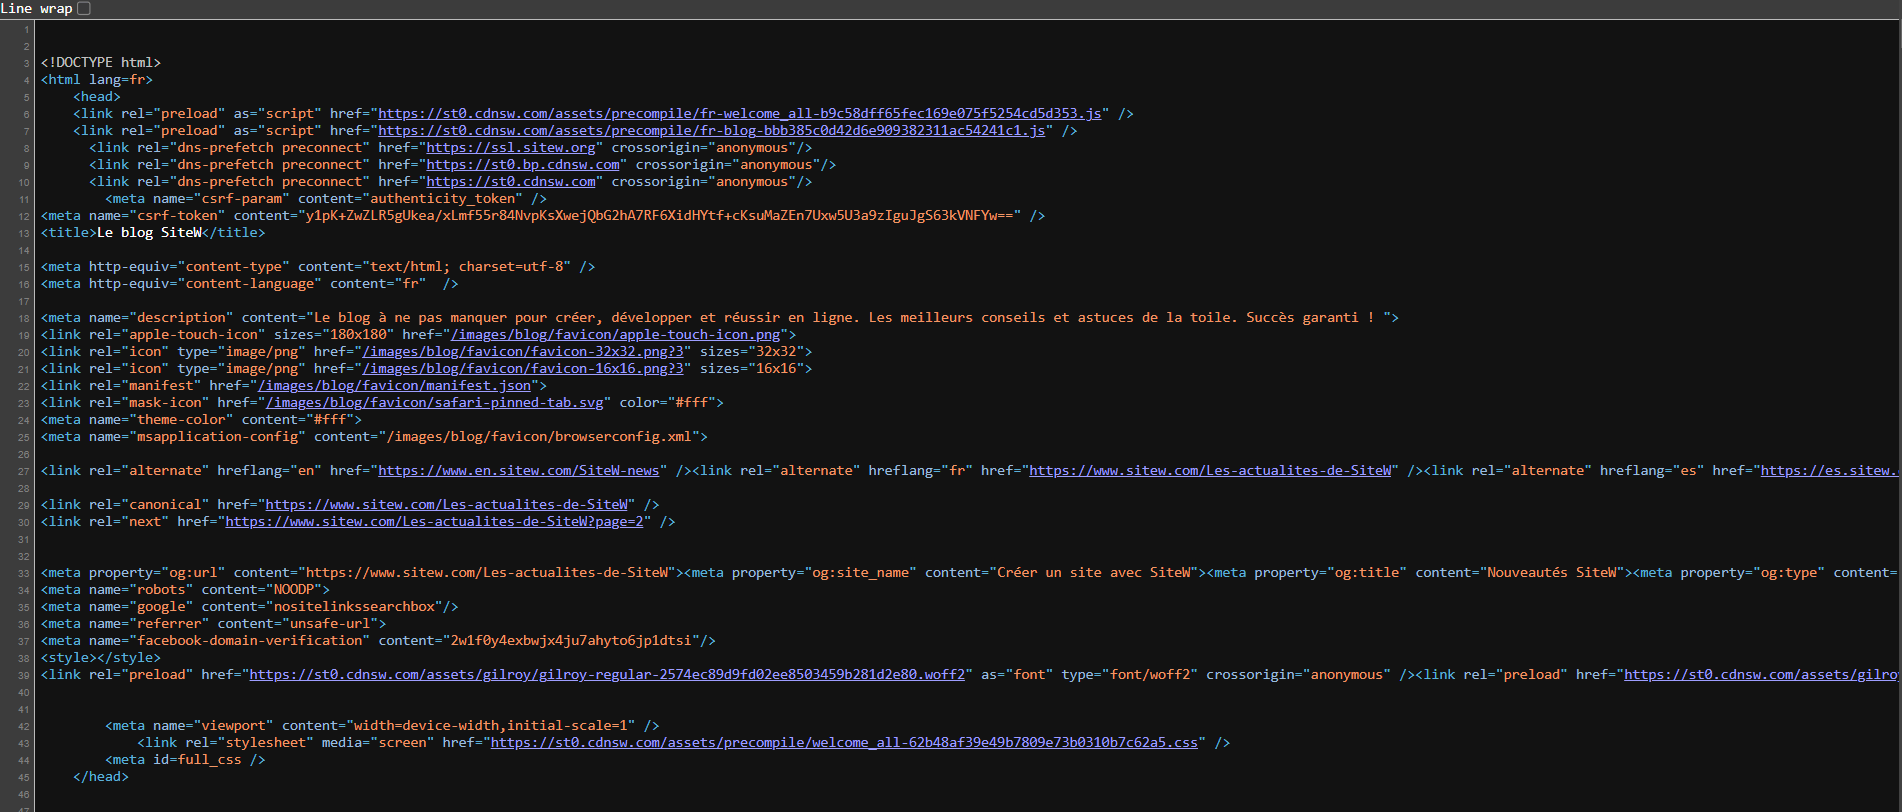Open the fr-welcome_all script preload link

pyautogui.click(x=740, y=114)
